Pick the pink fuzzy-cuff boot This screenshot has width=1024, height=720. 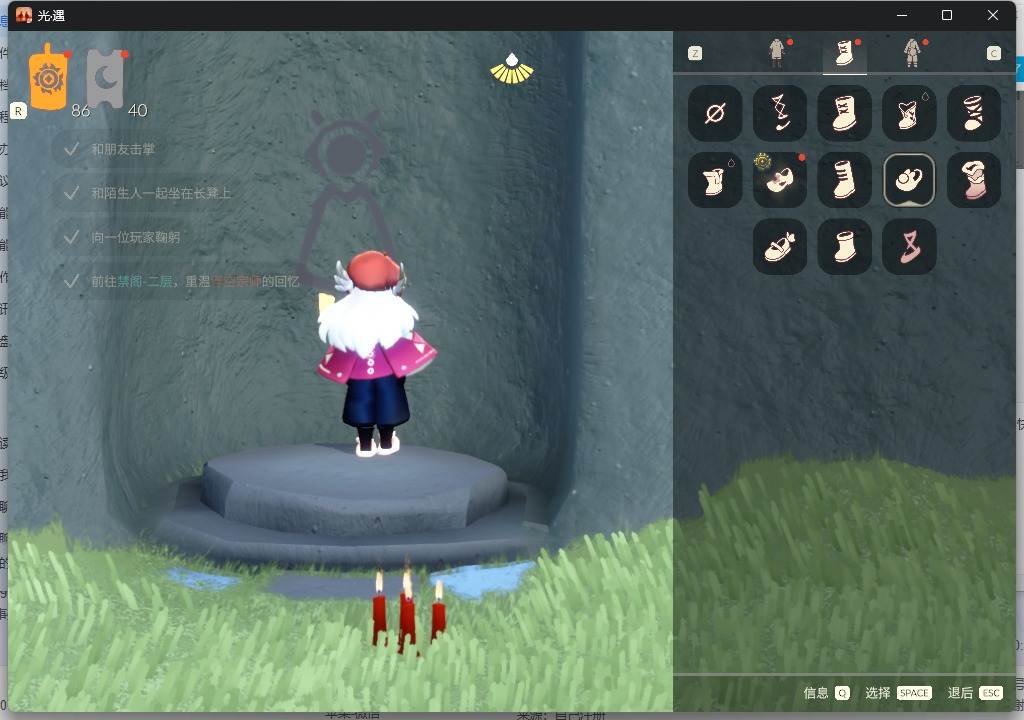(974, 180)
